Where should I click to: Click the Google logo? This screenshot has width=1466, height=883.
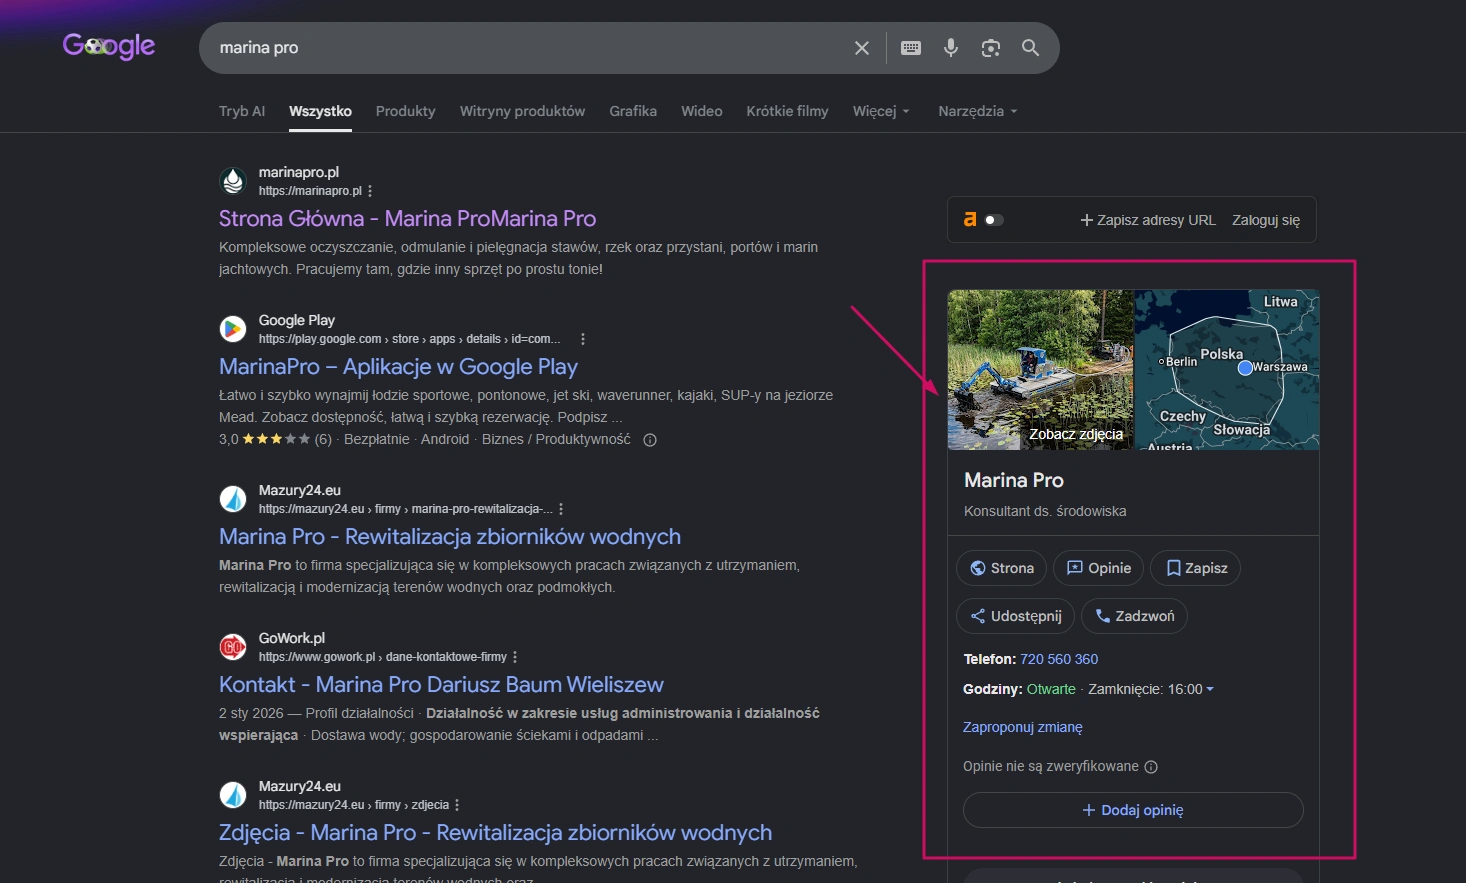coord(109,46)
